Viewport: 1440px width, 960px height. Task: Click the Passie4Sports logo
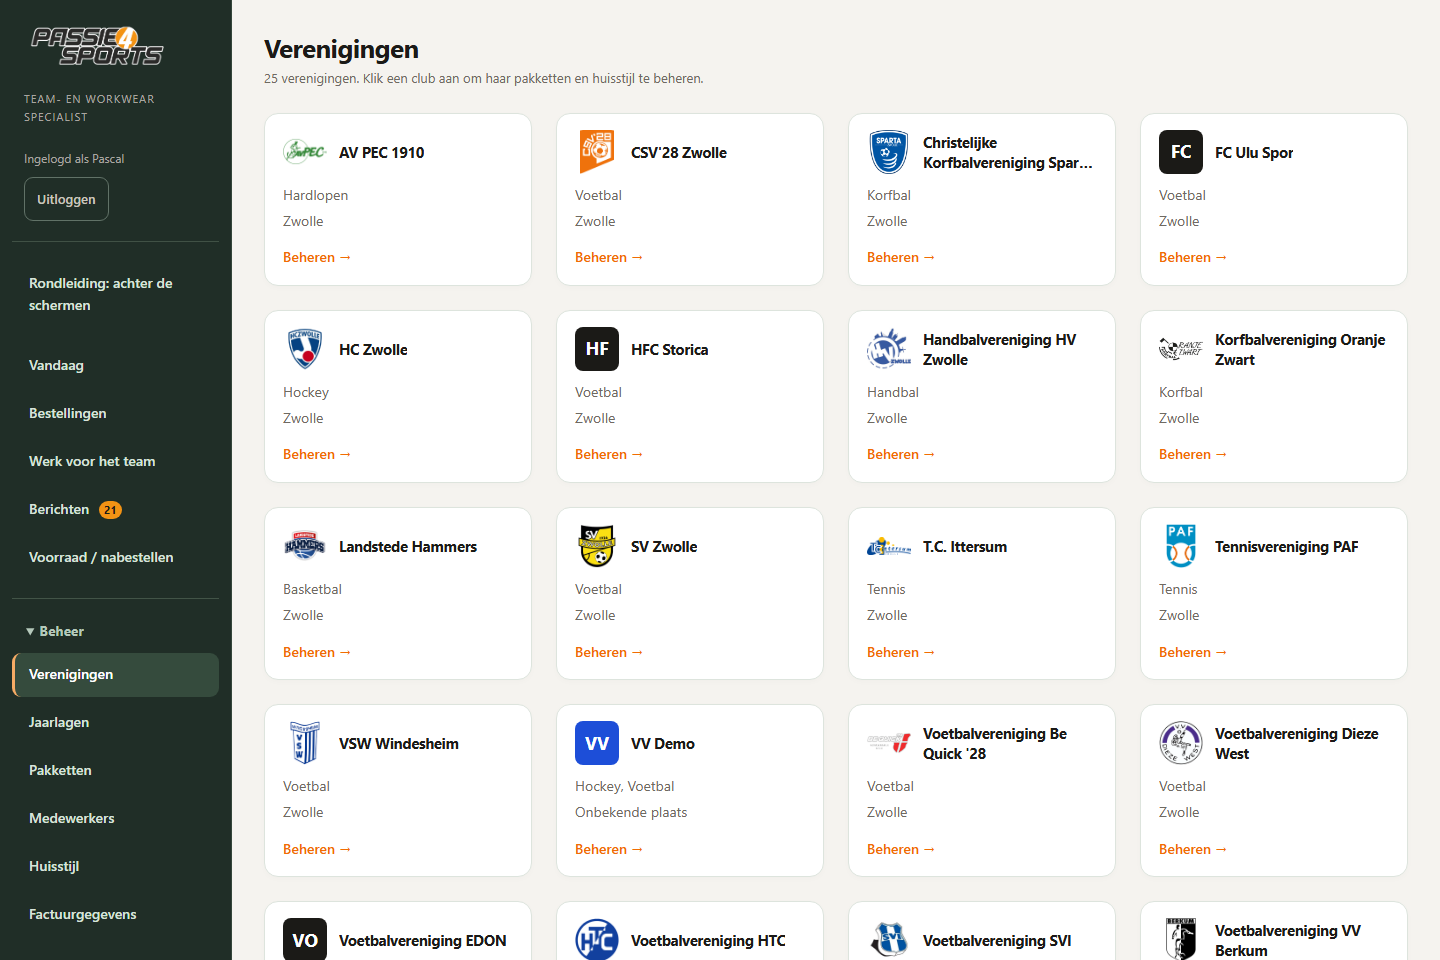(97, 46)
